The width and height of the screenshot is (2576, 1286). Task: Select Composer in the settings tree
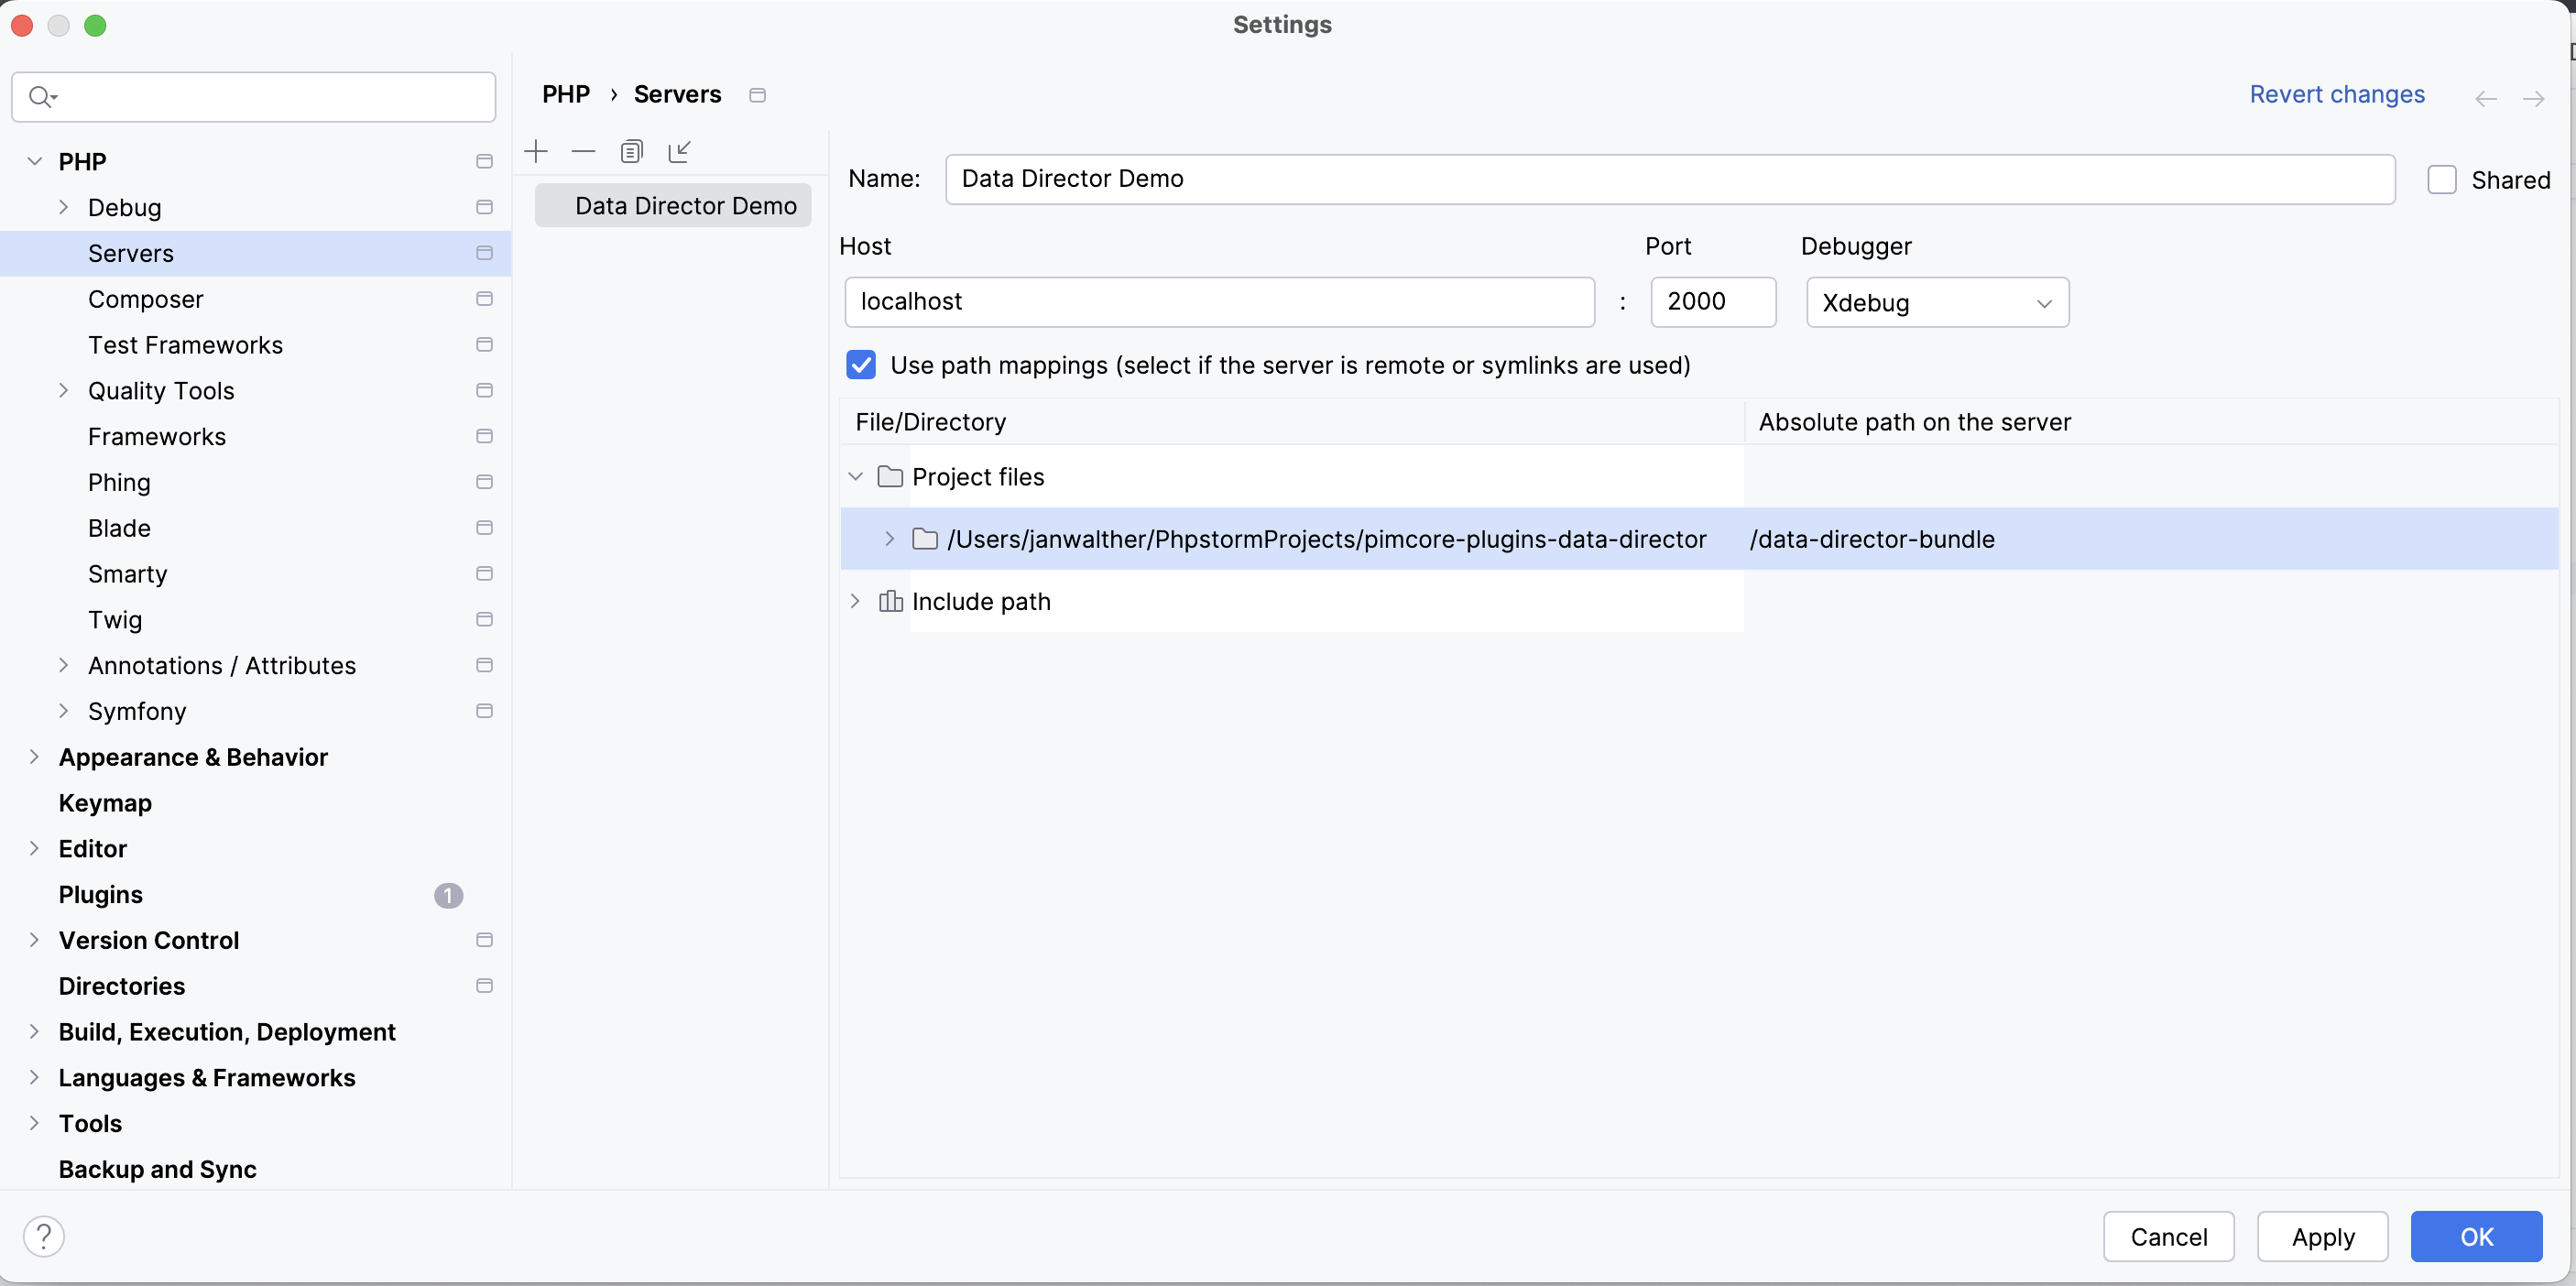(146, 299)
